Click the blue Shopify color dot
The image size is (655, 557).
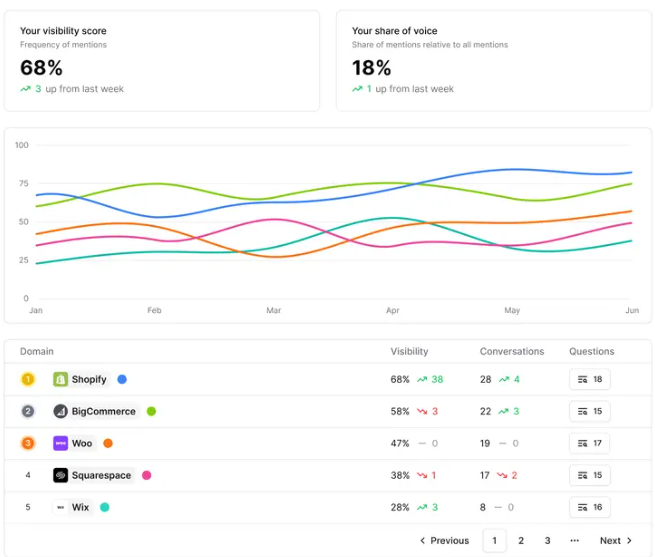point(122,380)
